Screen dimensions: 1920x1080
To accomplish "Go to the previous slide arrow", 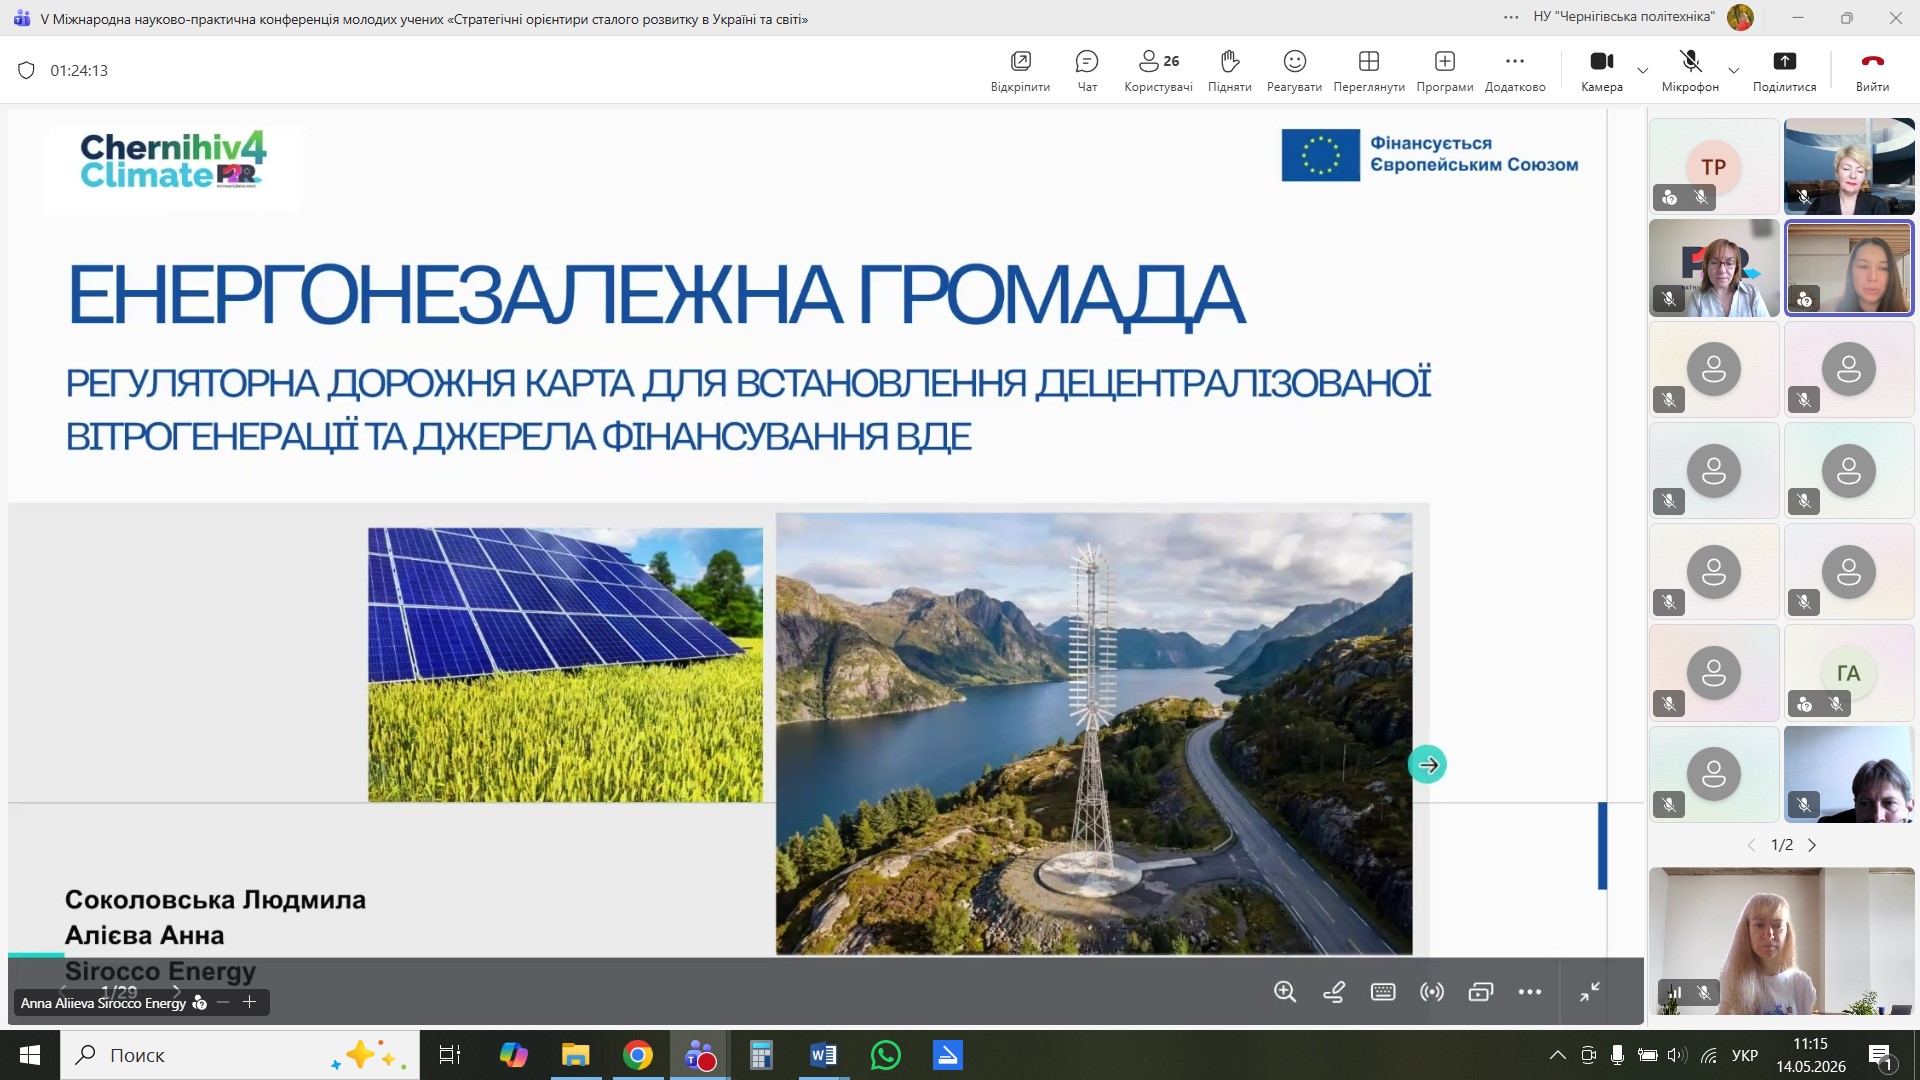I will point(63,991).
